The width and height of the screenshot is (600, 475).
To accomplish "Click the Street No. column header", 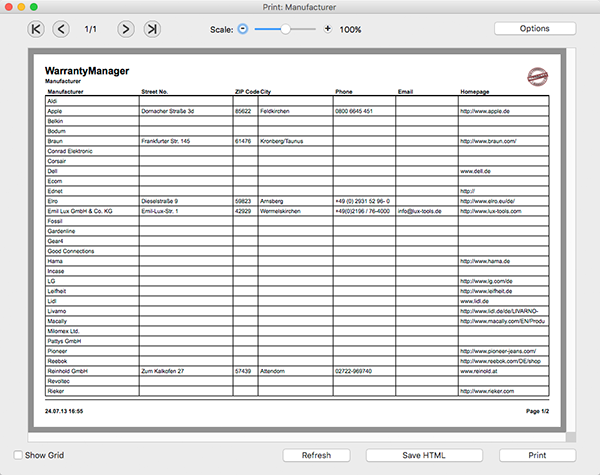I will pyautogui.click(x=155, y=91).
